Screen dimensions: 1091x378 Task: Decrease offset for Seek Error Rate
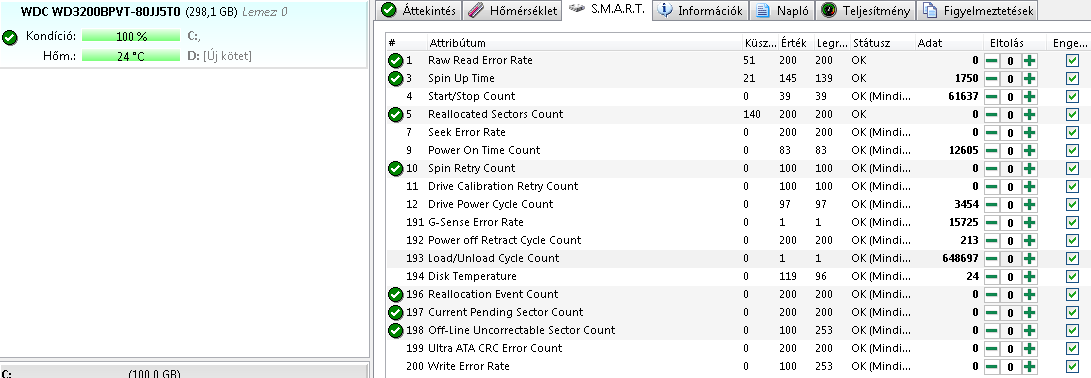[992, 132]
